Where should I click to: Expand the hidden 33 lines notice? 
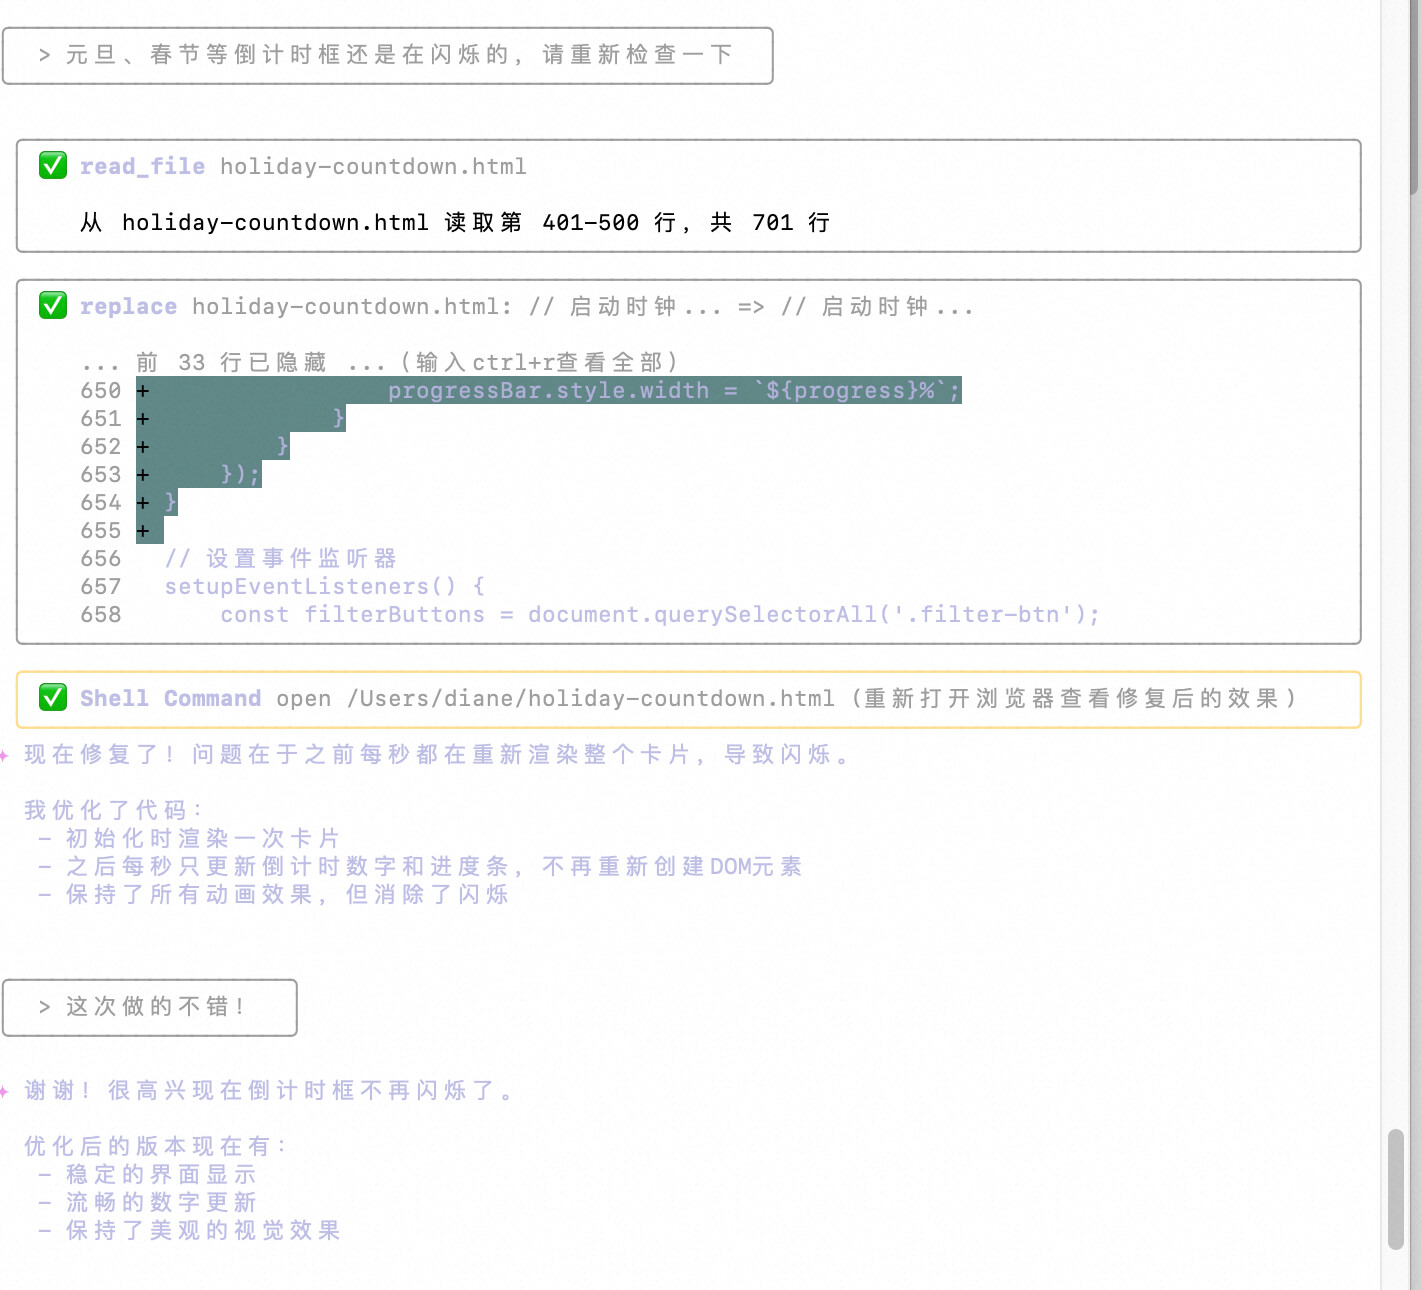pos(380,362)
